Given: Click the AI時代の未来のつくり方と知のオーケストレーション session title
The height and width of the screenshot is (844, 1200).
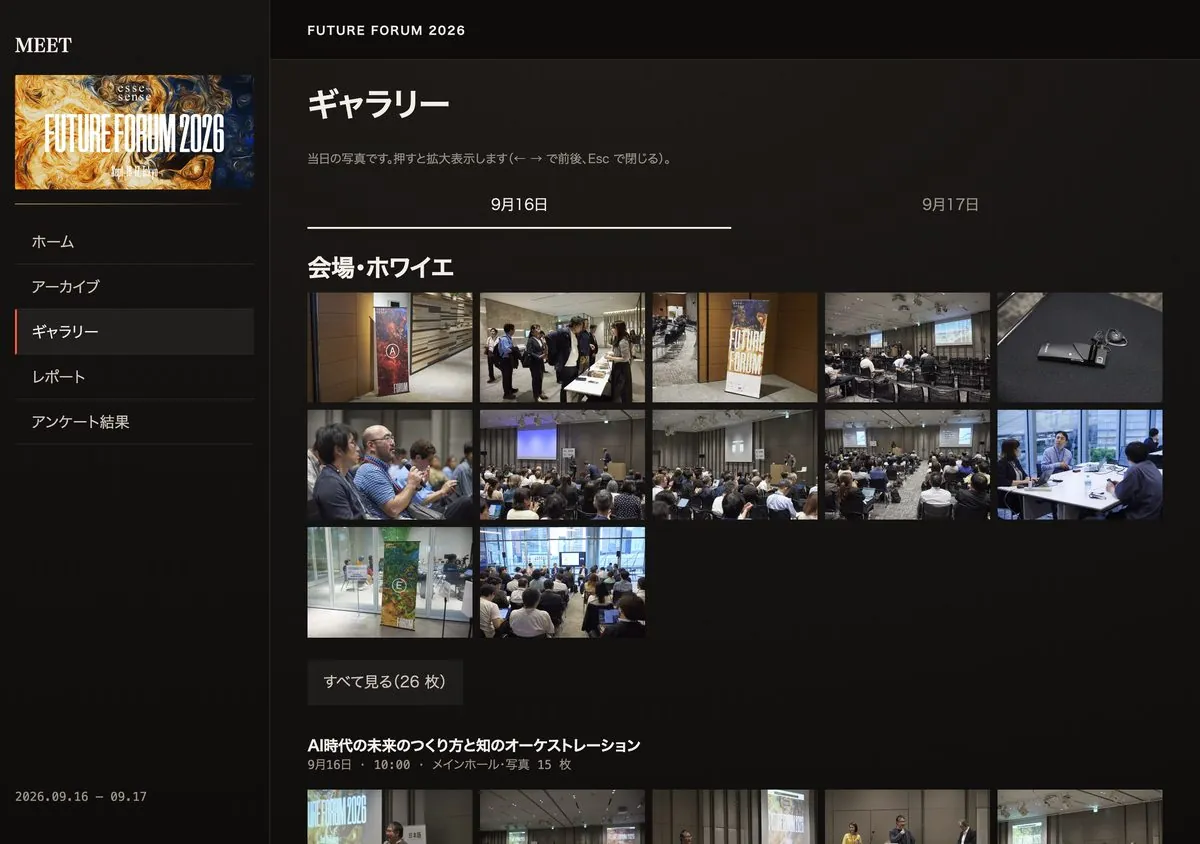Looking at the screenshot, I should point(474,745).
